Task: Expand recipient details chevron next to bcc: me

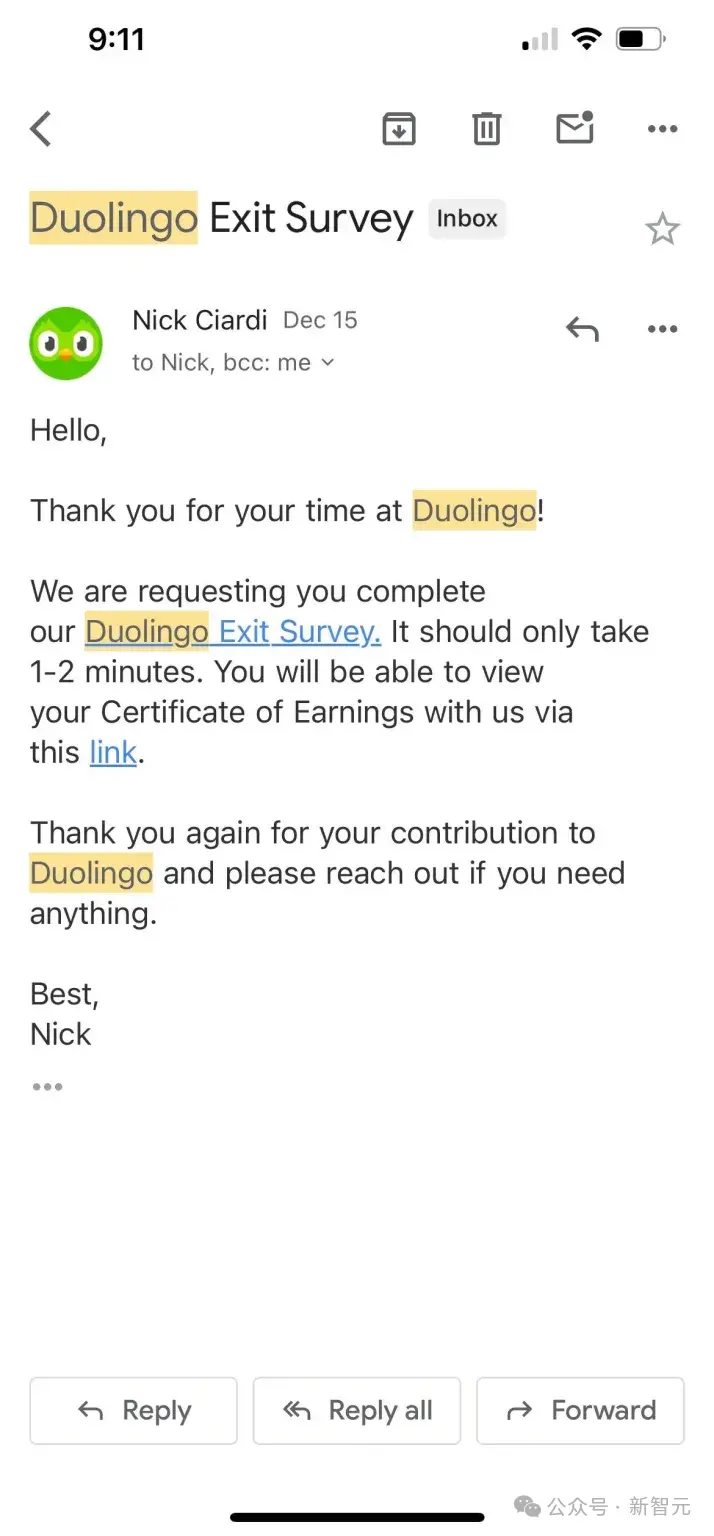Action: pyautogui.click(x=327, y=363)
